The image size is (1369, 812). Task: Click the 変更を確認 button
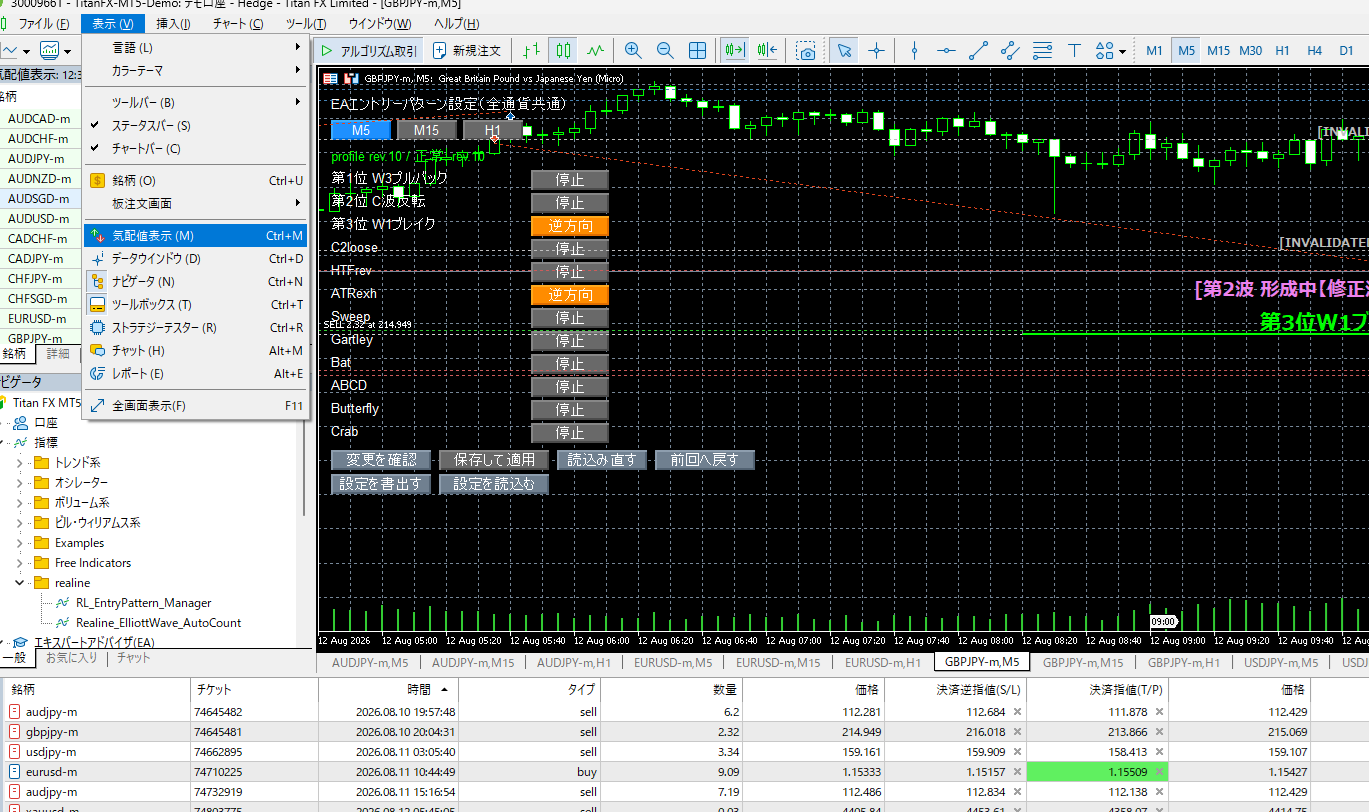click(x=381, y=460)
